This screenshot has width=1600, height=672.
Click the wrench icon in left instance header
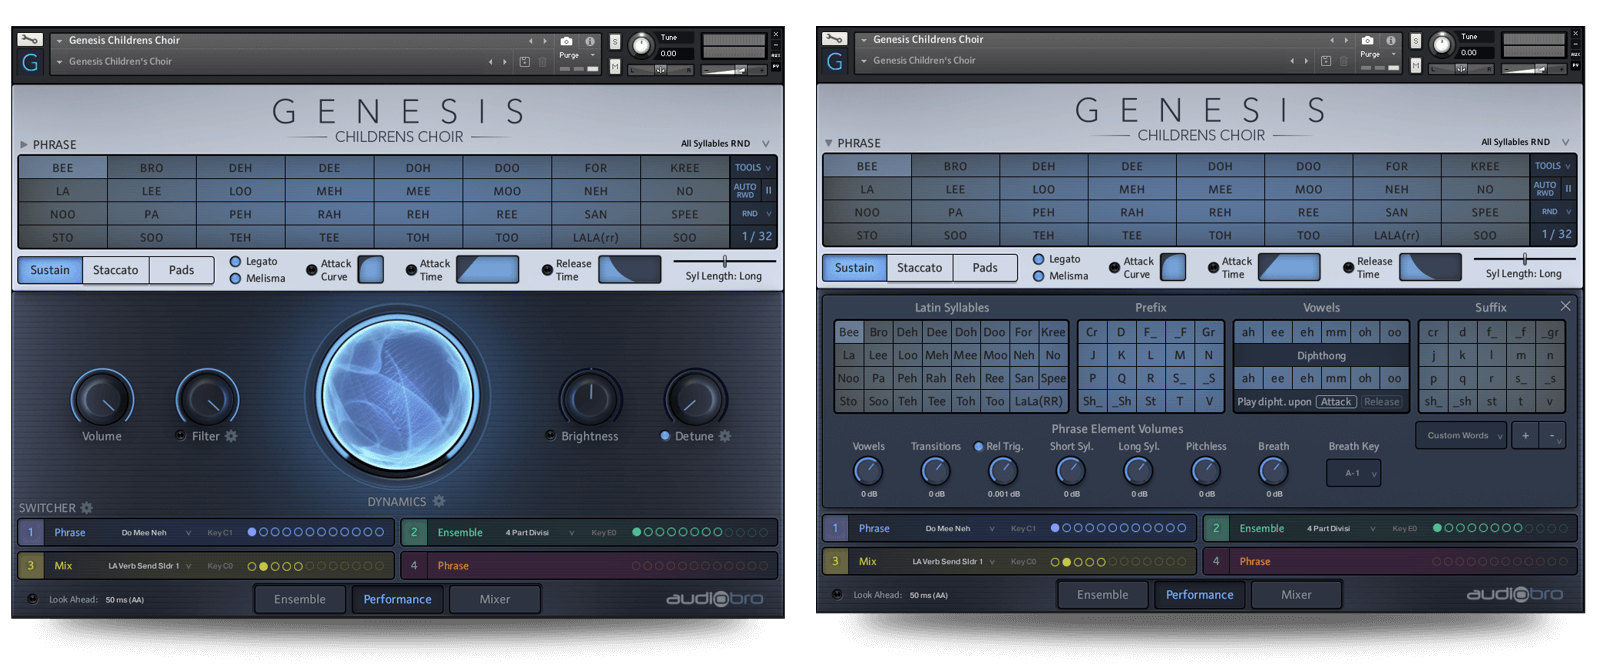[30, 40]
